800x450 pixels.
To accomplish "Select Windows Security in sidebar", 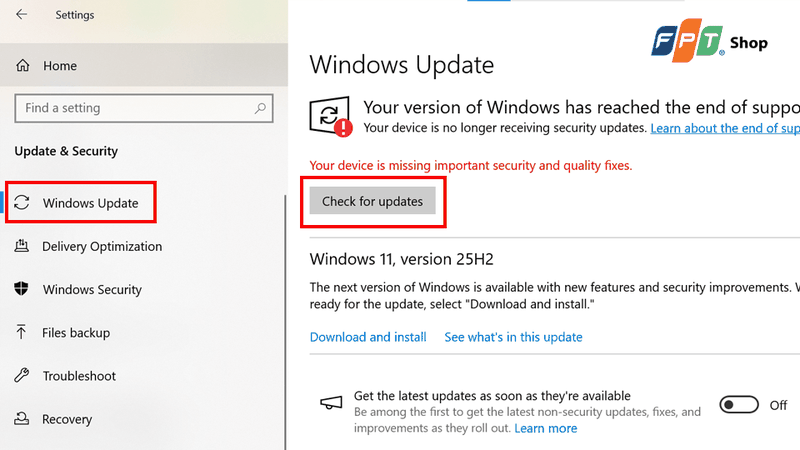I will [92, 289].
